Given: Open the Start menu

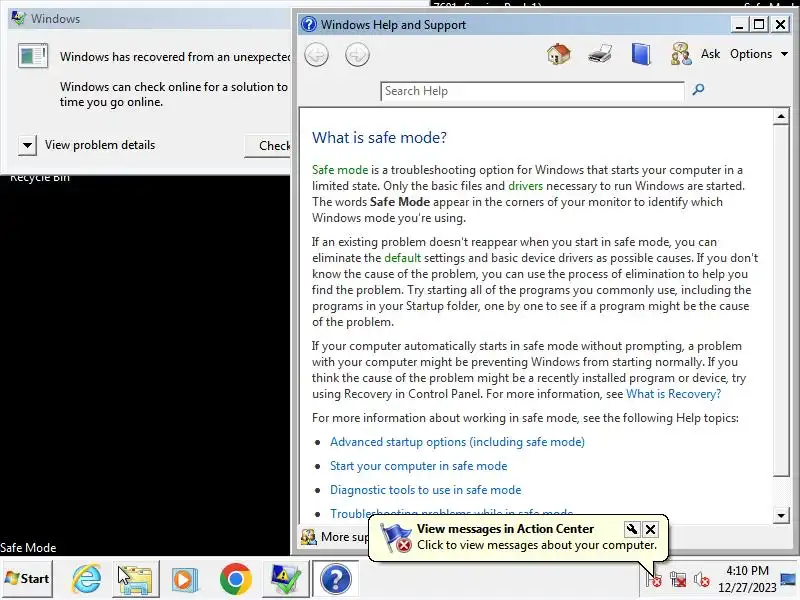Looking at the screenshot, I should click(x=27, y=579).
